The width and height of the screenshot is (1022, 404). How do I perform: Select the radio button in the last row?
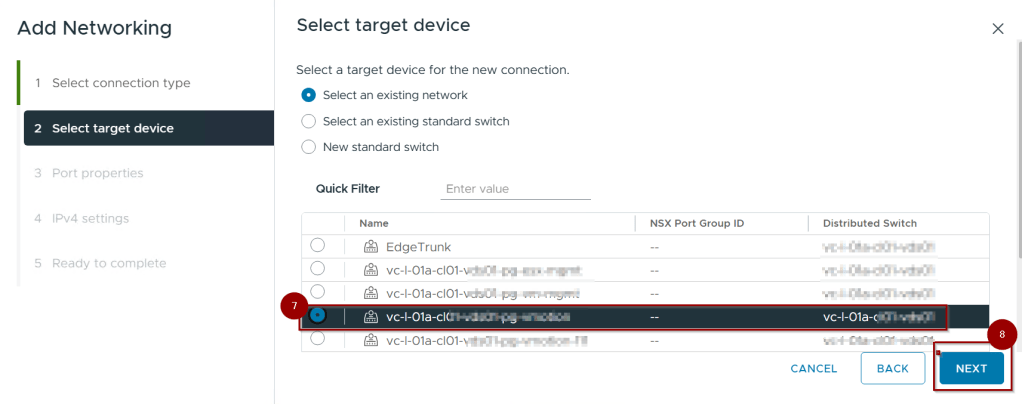click(x=317, y=339)
